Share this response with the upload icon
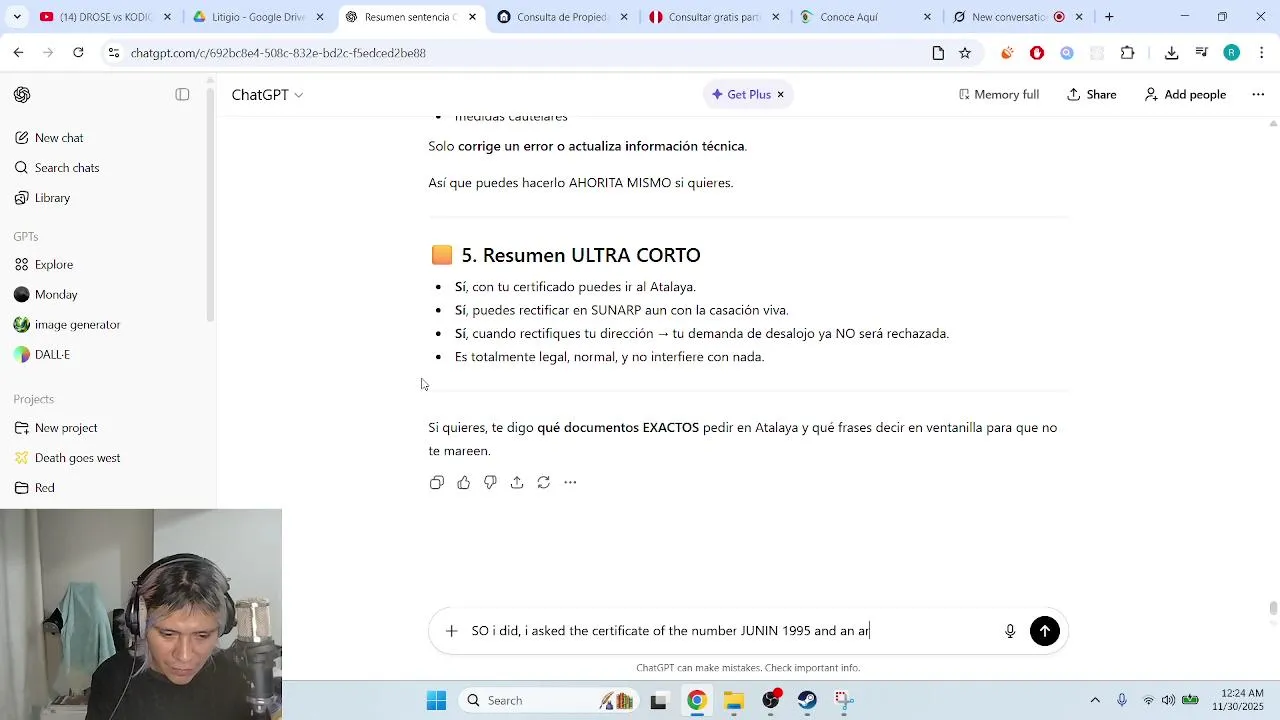1280x720 pixels. (x=517, y=483)
